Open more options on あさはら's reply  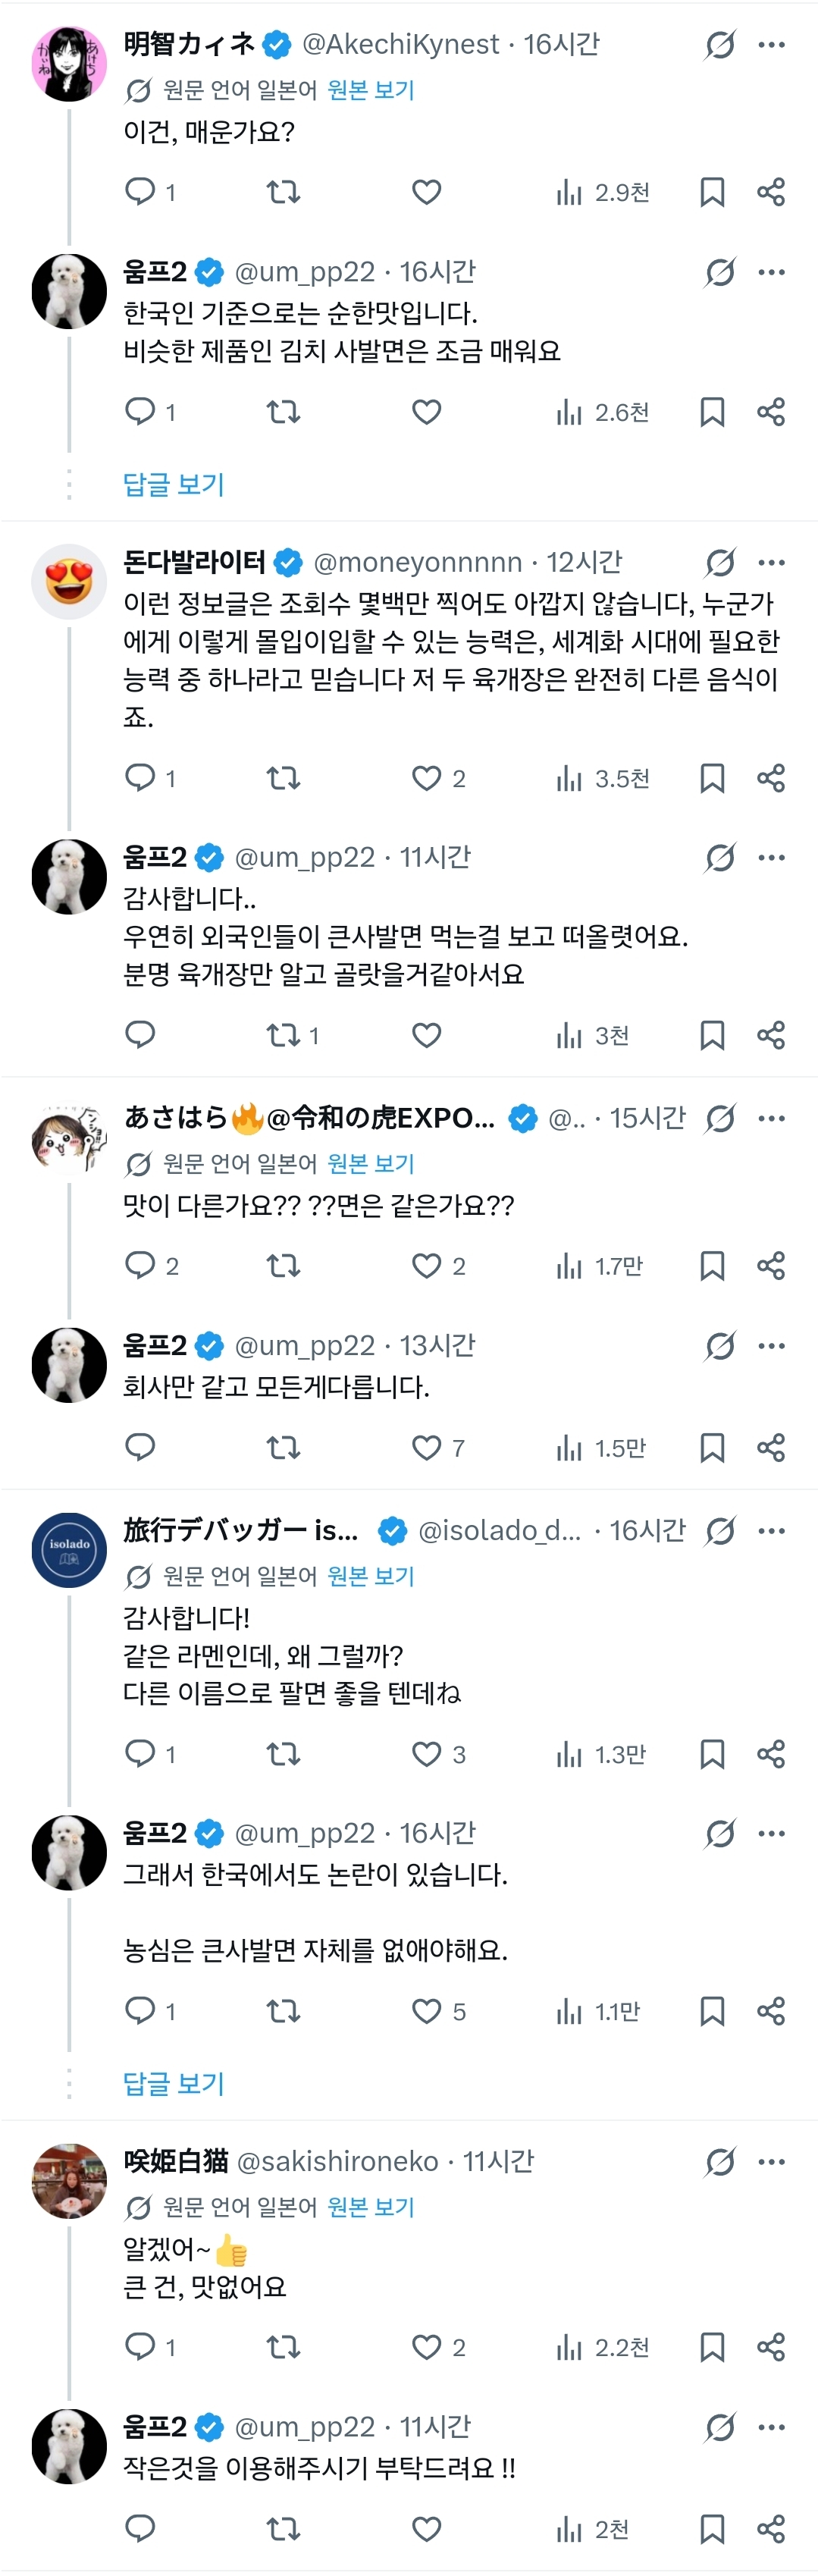[x=771, y=1118]
